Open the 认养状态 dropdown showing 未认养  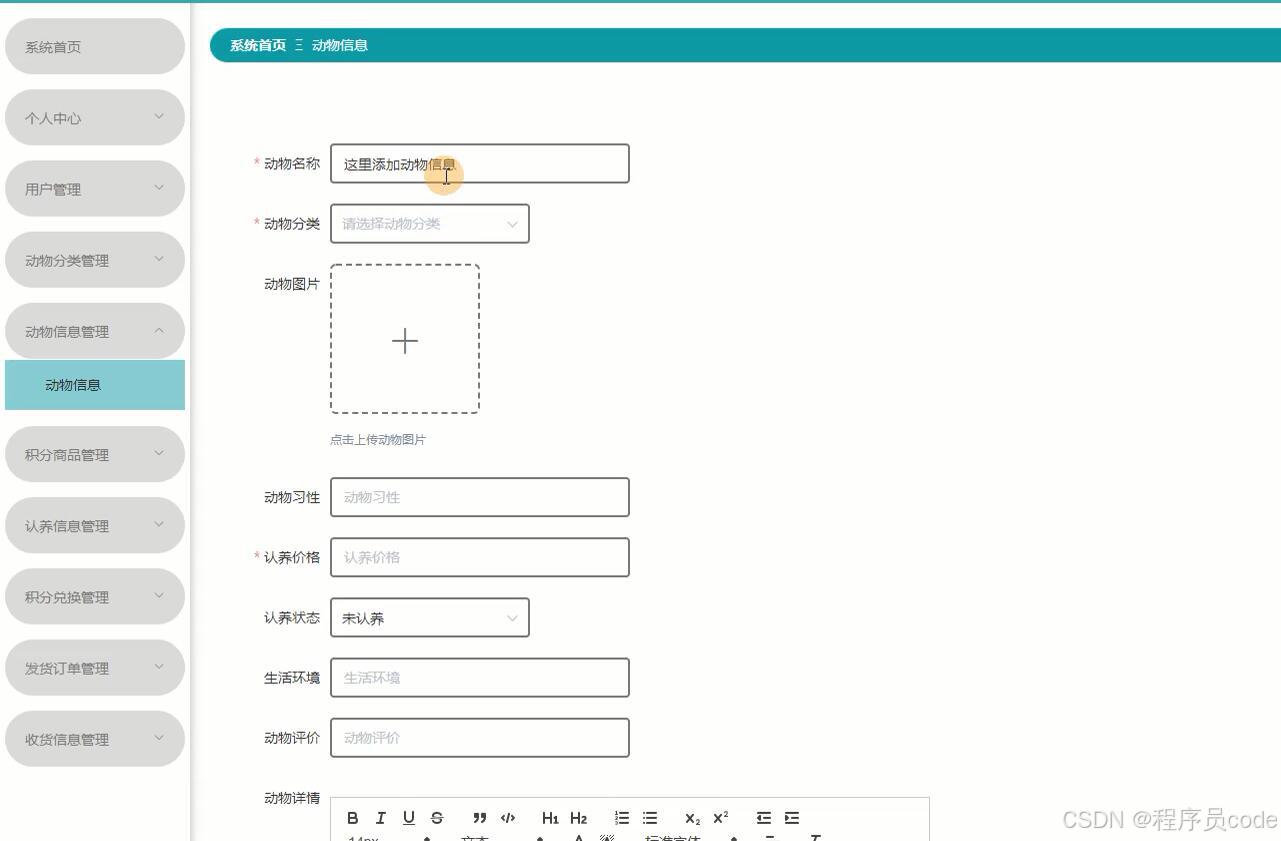428,617
